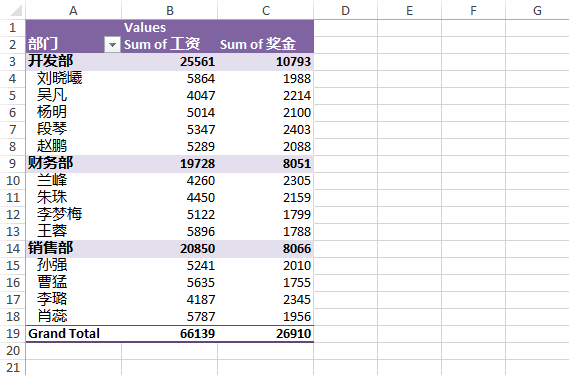
Task: Select bonus value 2403
Action: point(297,130)
